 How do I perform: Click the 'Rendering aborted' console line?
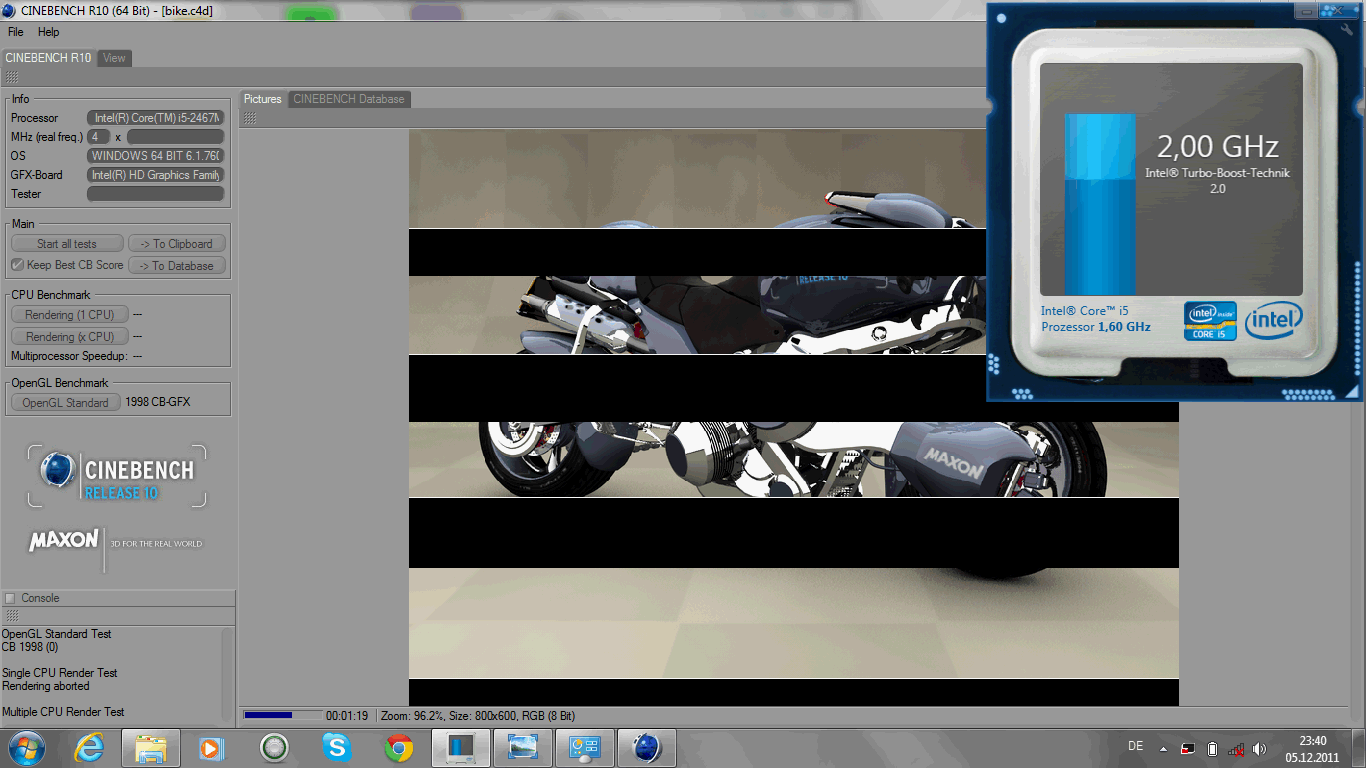[45, 686]
